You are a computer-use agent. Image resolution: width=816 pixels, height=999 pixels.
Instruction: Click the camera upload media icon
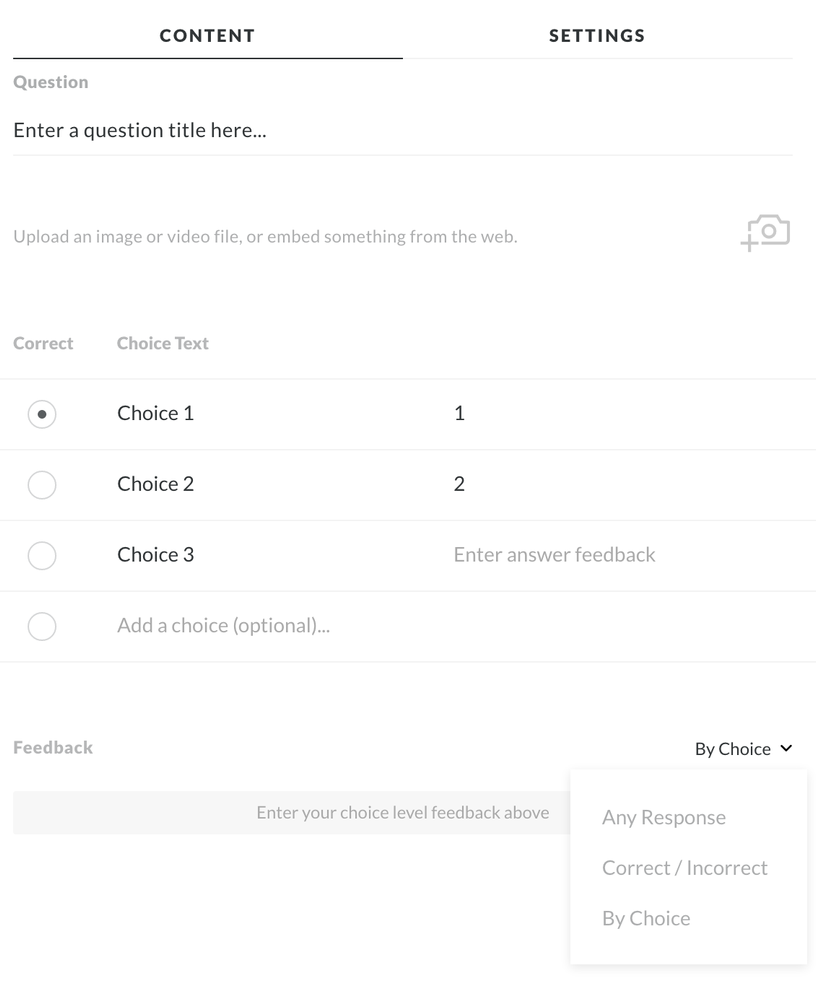(x=766, y=233)
